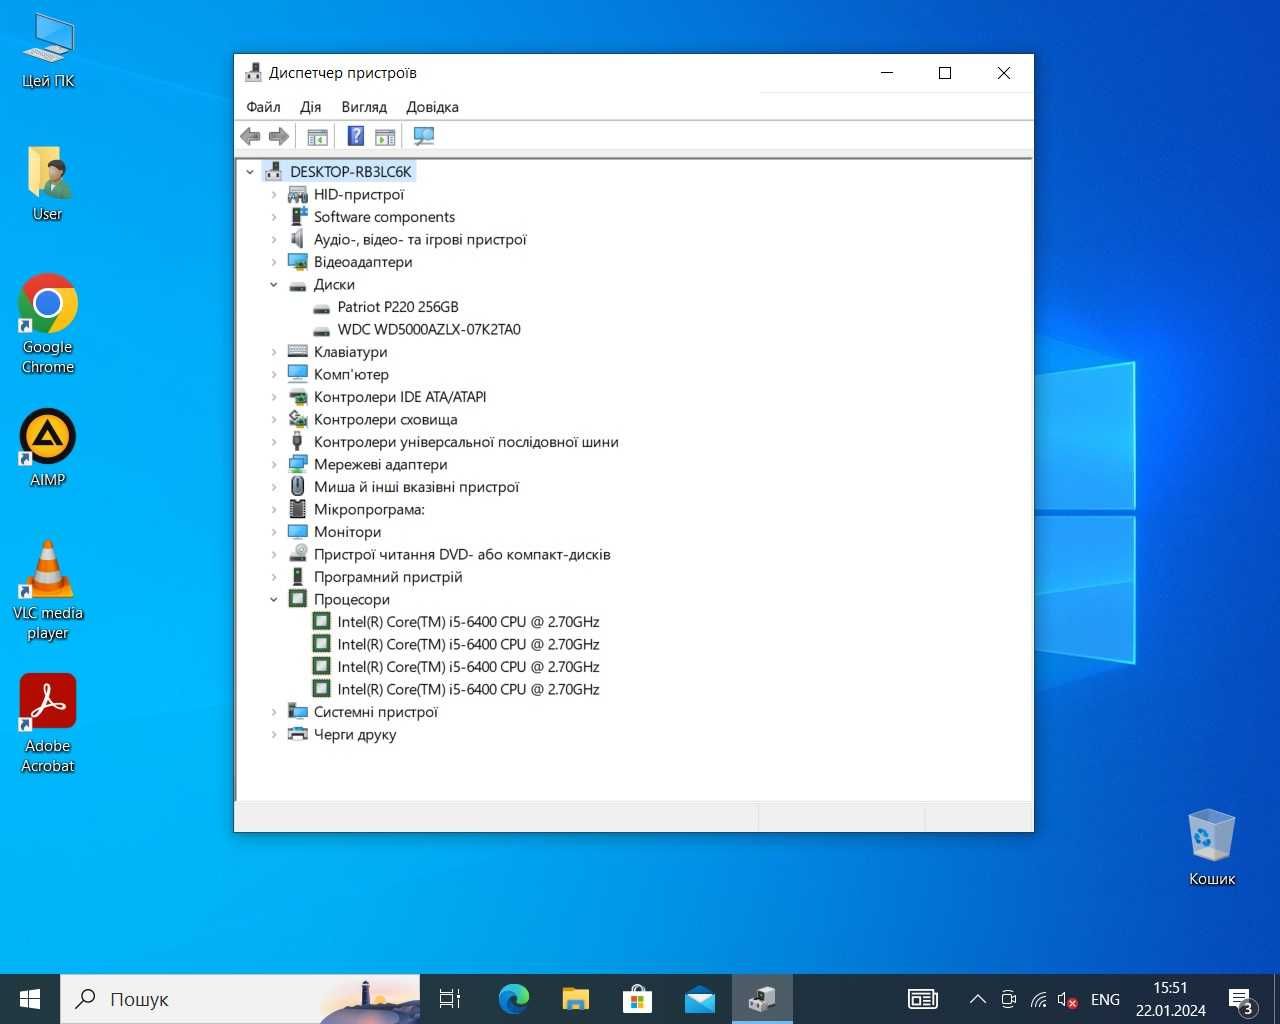Collapse the Процесори category

(x=274, y=600)
